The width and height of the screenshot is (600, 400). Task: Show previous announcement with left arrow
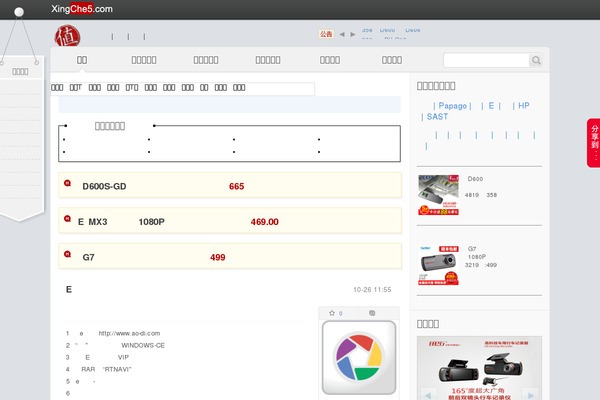tap(342, 34)
